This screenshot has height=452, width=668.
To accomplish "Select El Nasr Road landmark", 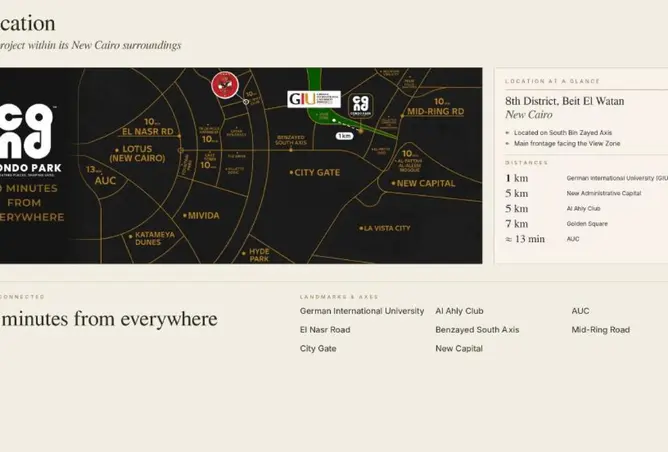I will [325, 330].
